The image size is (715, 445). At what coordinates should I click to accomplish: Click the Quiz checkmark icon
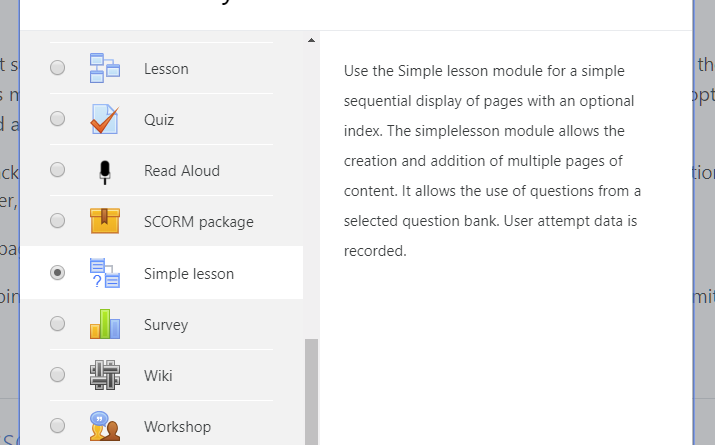pyautogui.click(x=105, y=119)
